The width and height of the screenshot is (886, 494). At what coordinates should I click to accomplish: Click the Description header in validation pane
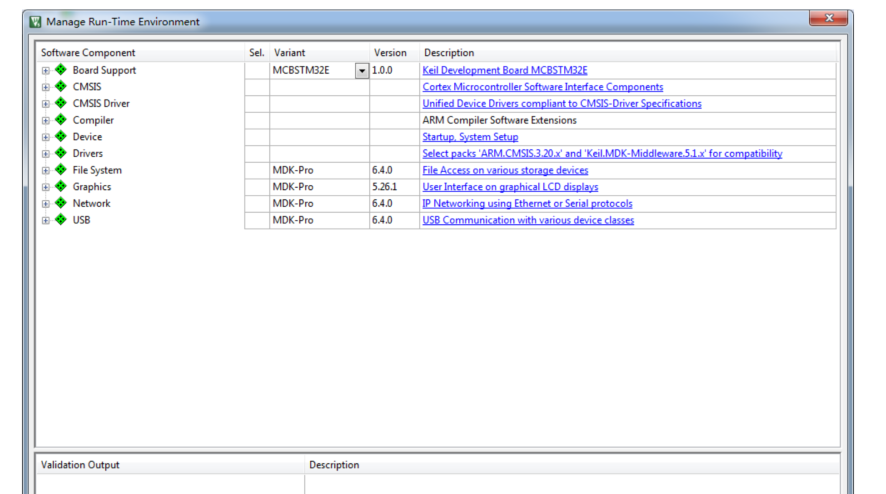tap(334, 465)
